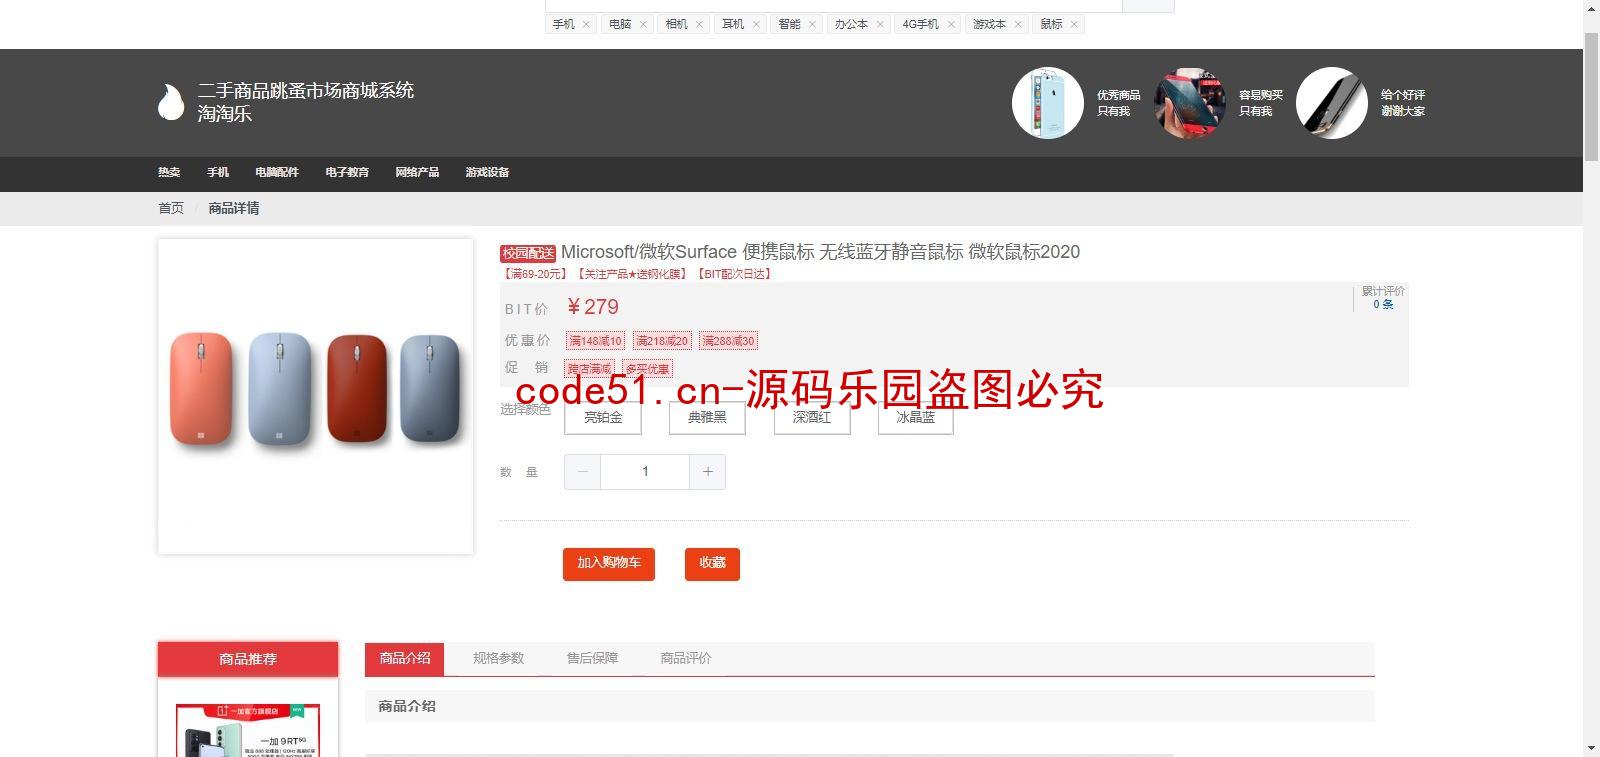Select color option 冰晶蓝
Viewport: 1600px width, 757px height.
click(916, 417)
